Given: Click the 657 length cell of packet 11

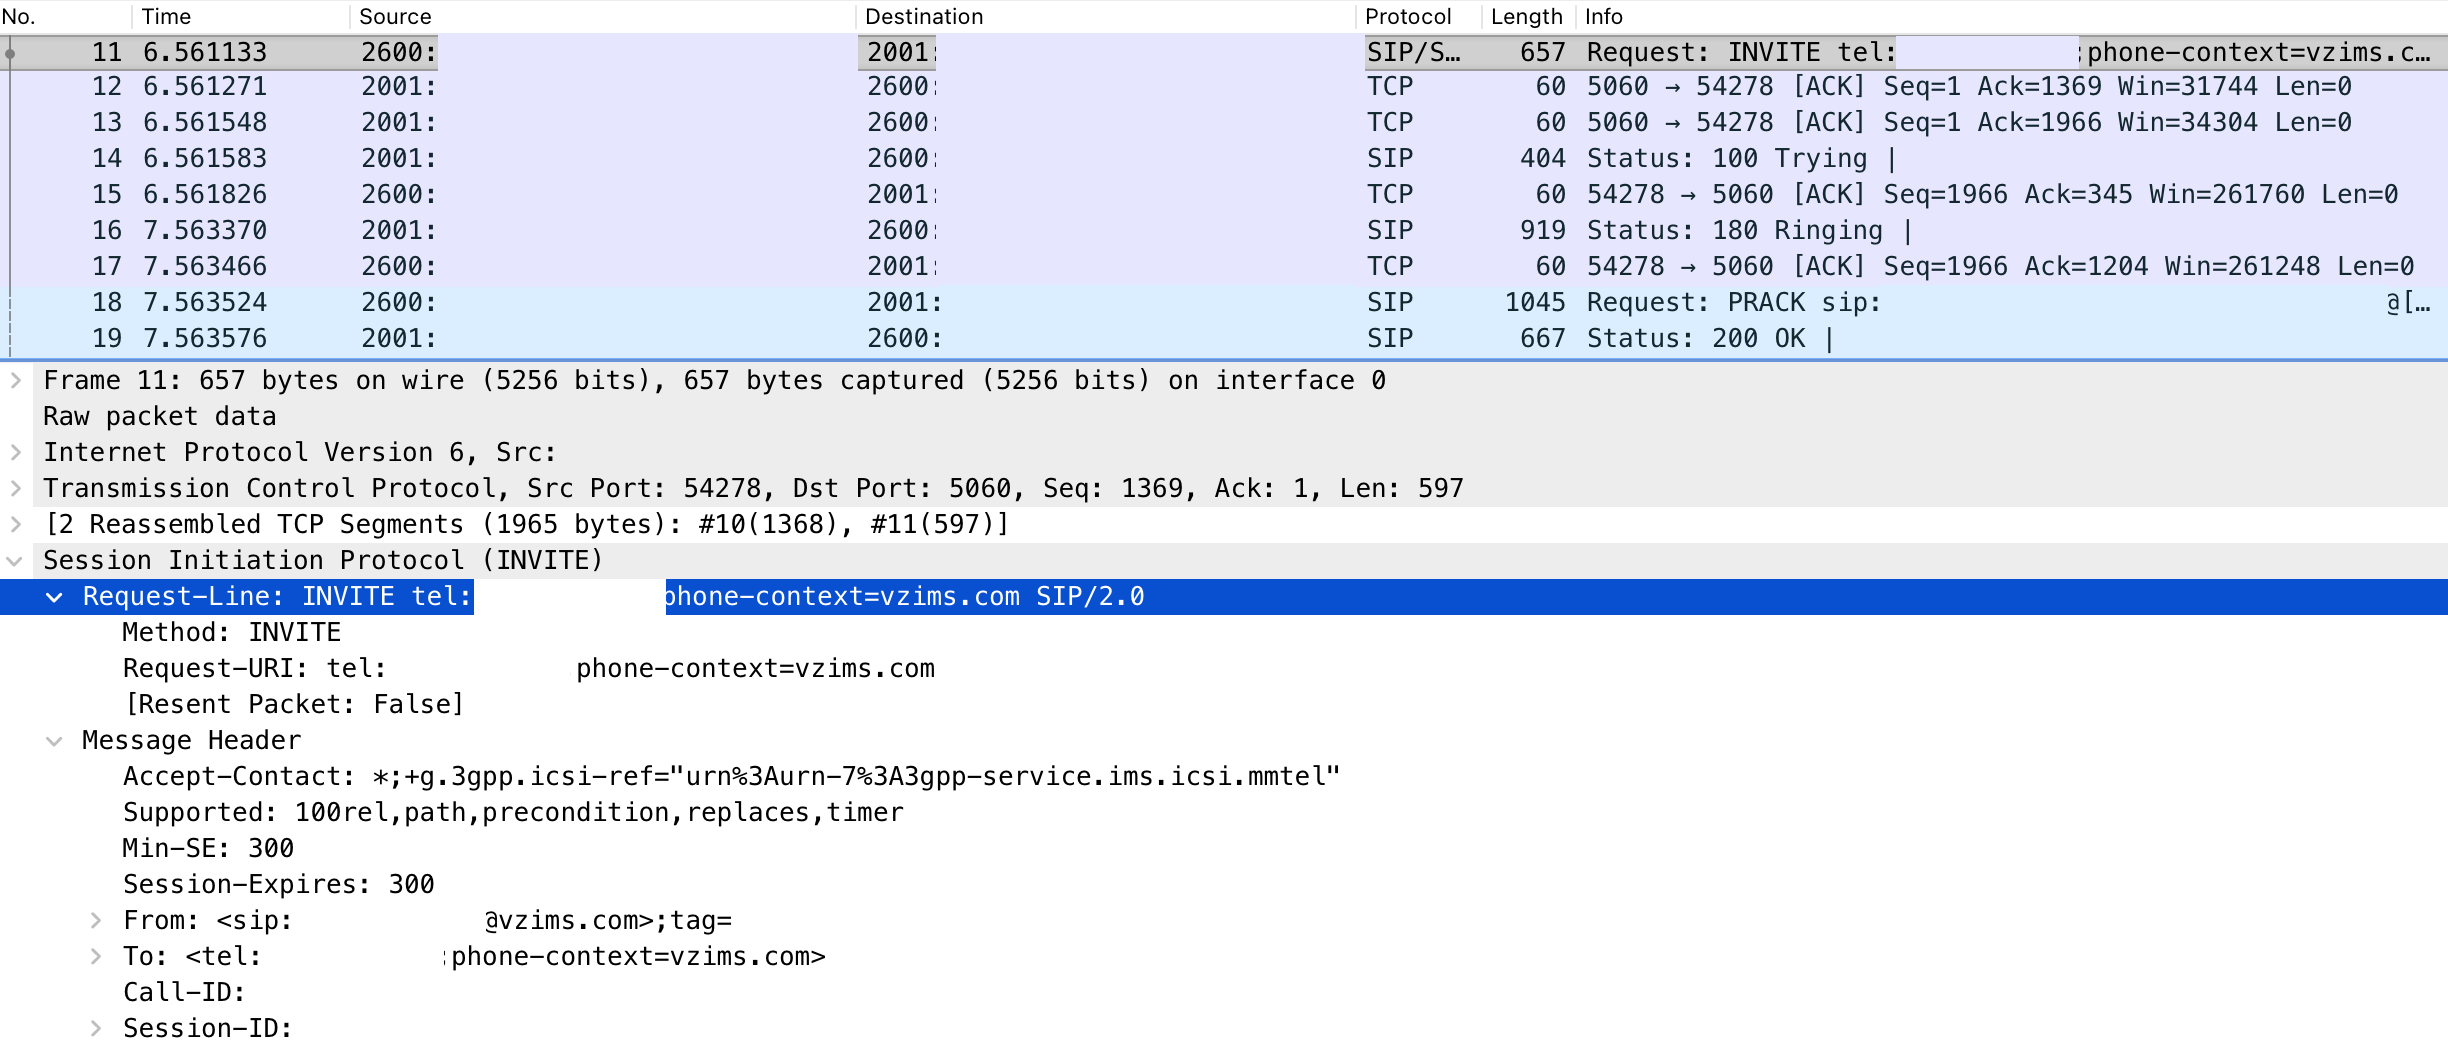Looking at the screenshot, I should click(1542, 53).
